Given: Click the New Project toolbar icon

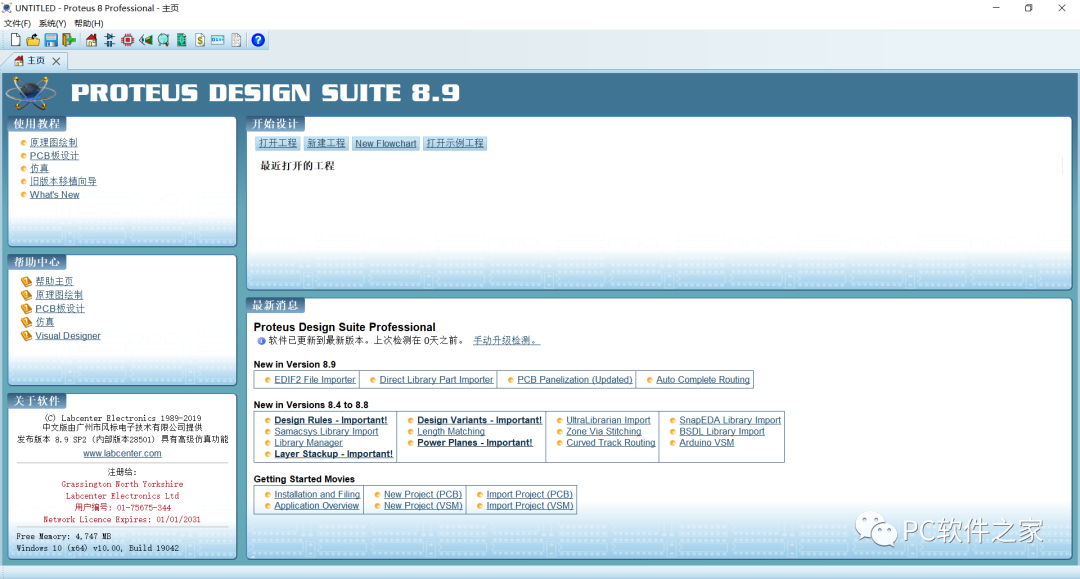Looking at the screenshot, I should point(15,40).
